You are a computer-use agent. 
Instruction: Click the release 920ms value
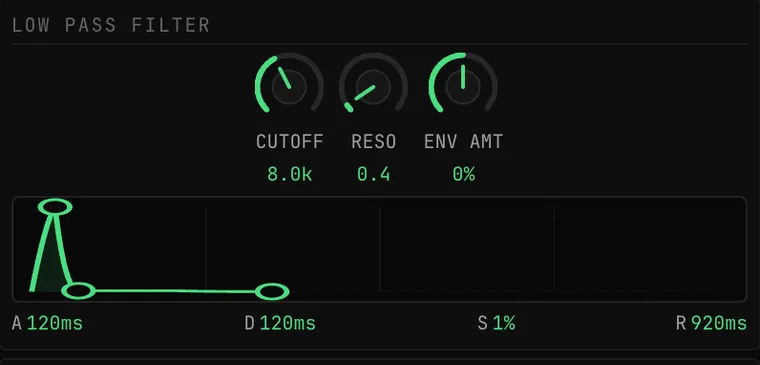click(x=719, y=323)
